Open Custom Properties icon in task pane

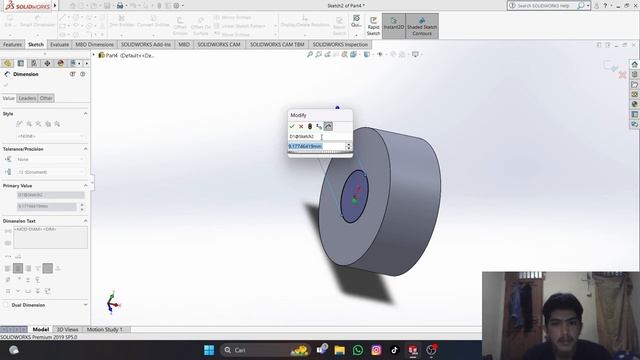pyautogui.click(x=634, y=114)
